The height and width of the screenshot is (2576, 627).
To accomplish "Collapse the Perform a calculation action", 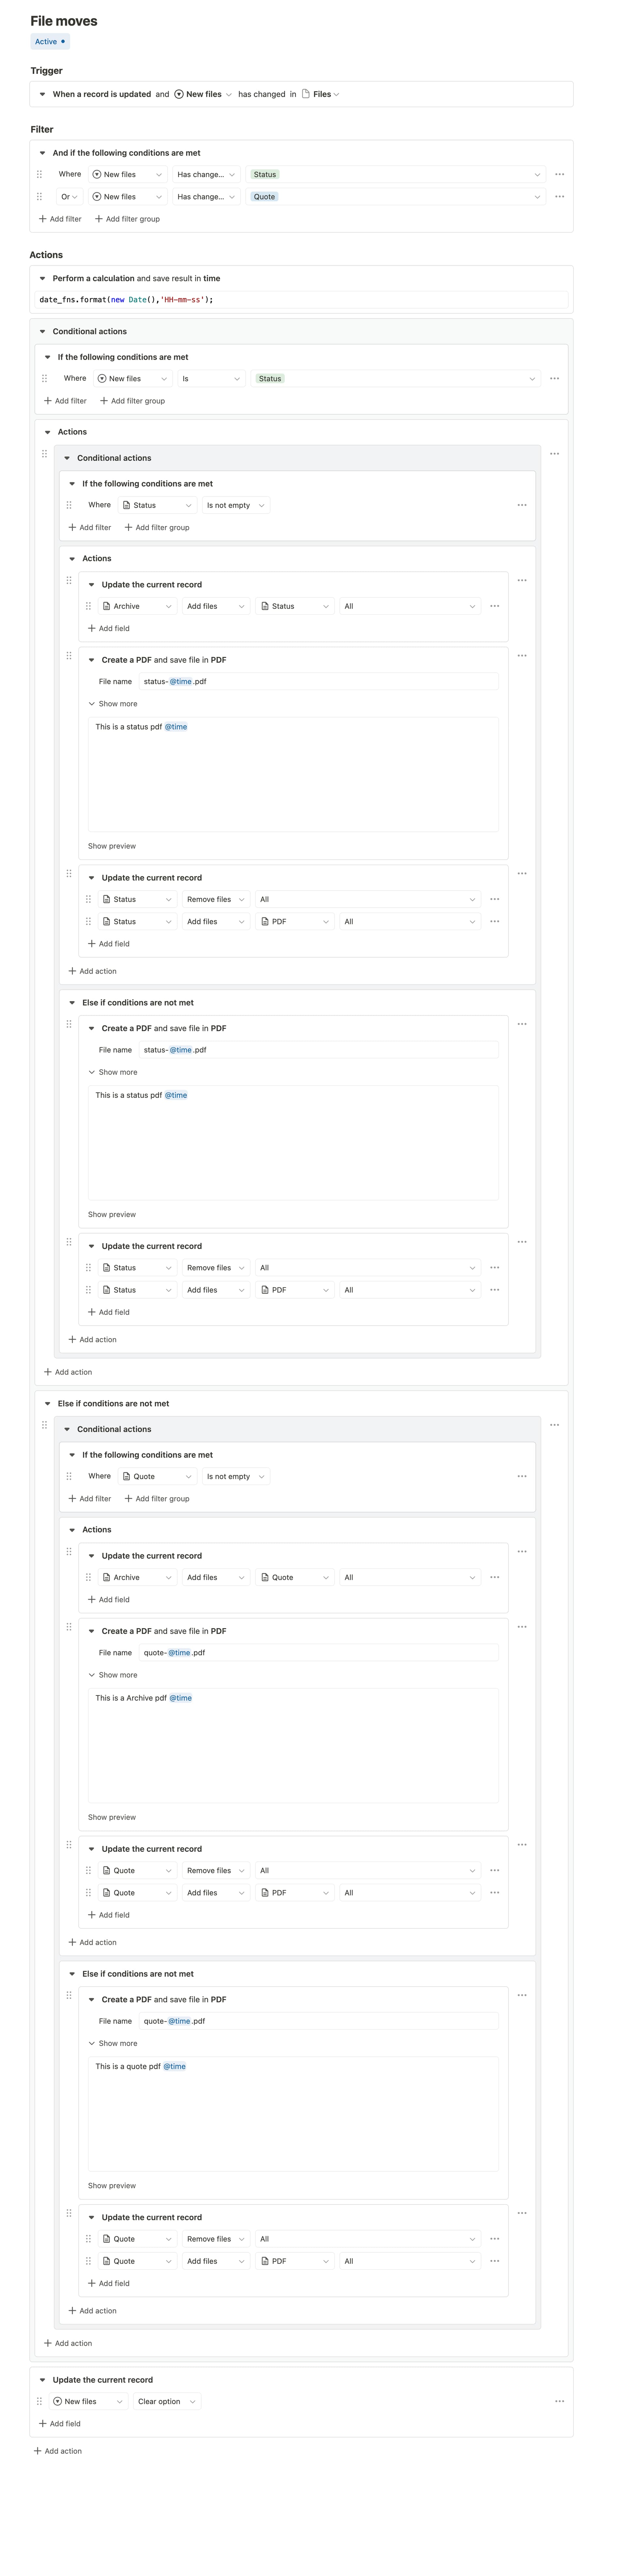I will tap(42, 278).
